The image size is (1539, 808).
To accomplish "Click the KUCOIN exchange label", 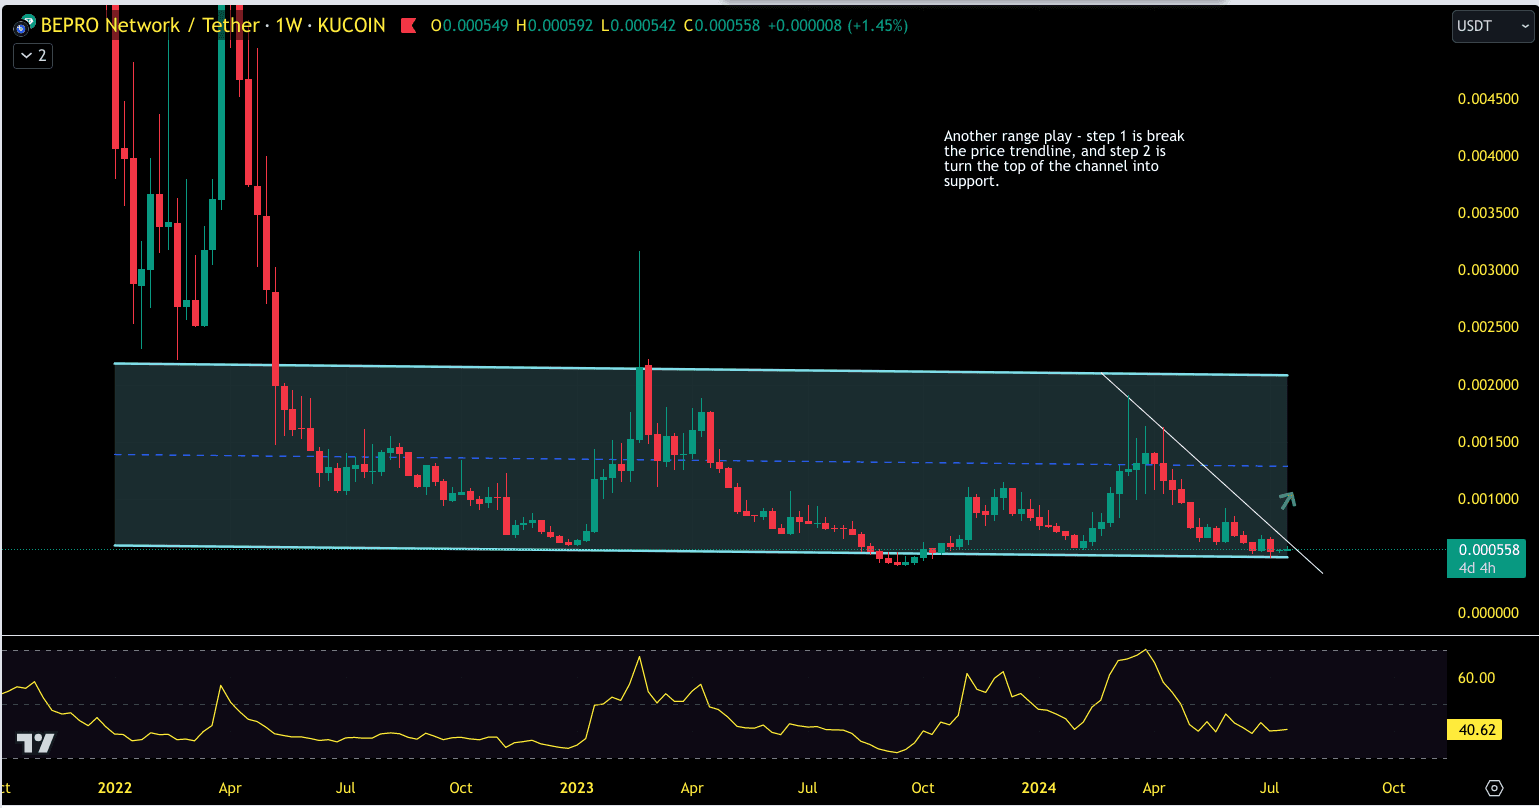I will (x=351, y=25).
